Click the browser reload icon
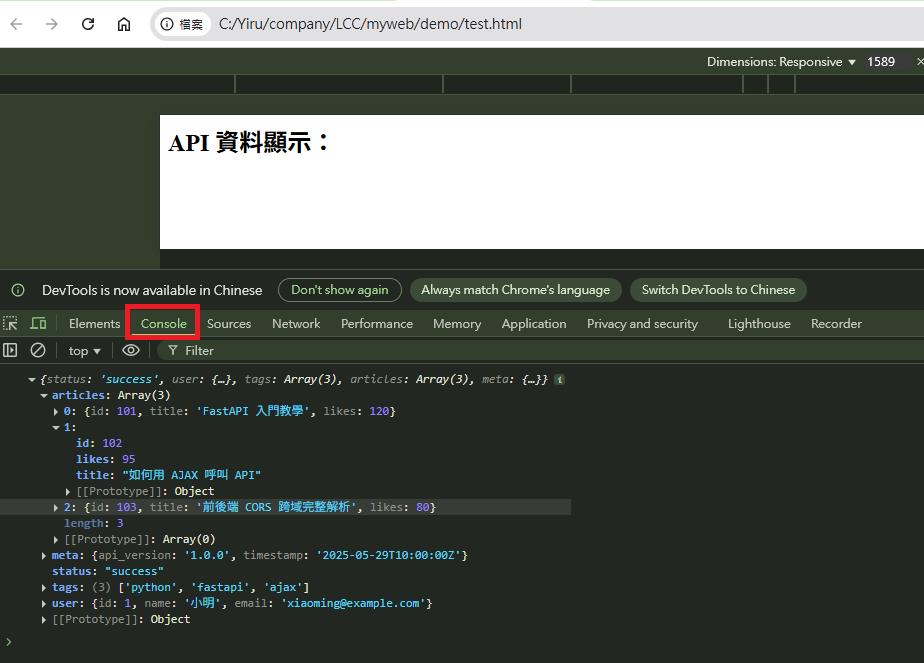Viewport: 924px width, 663px height. pyautogui.click(x=87, y=24)
